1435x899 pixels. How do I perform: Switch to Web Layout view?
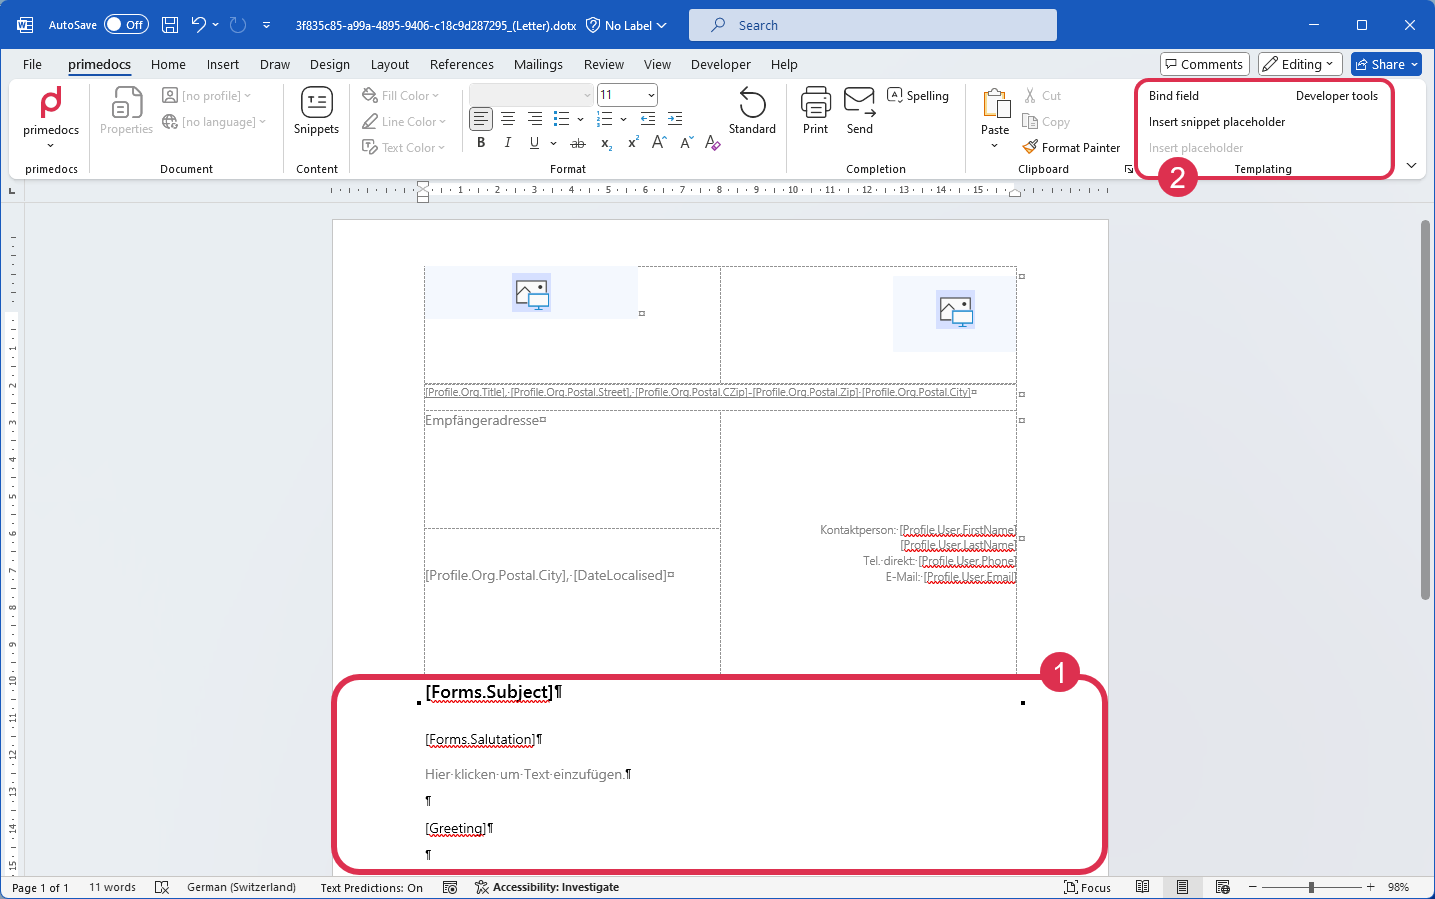pos(1222,887)
